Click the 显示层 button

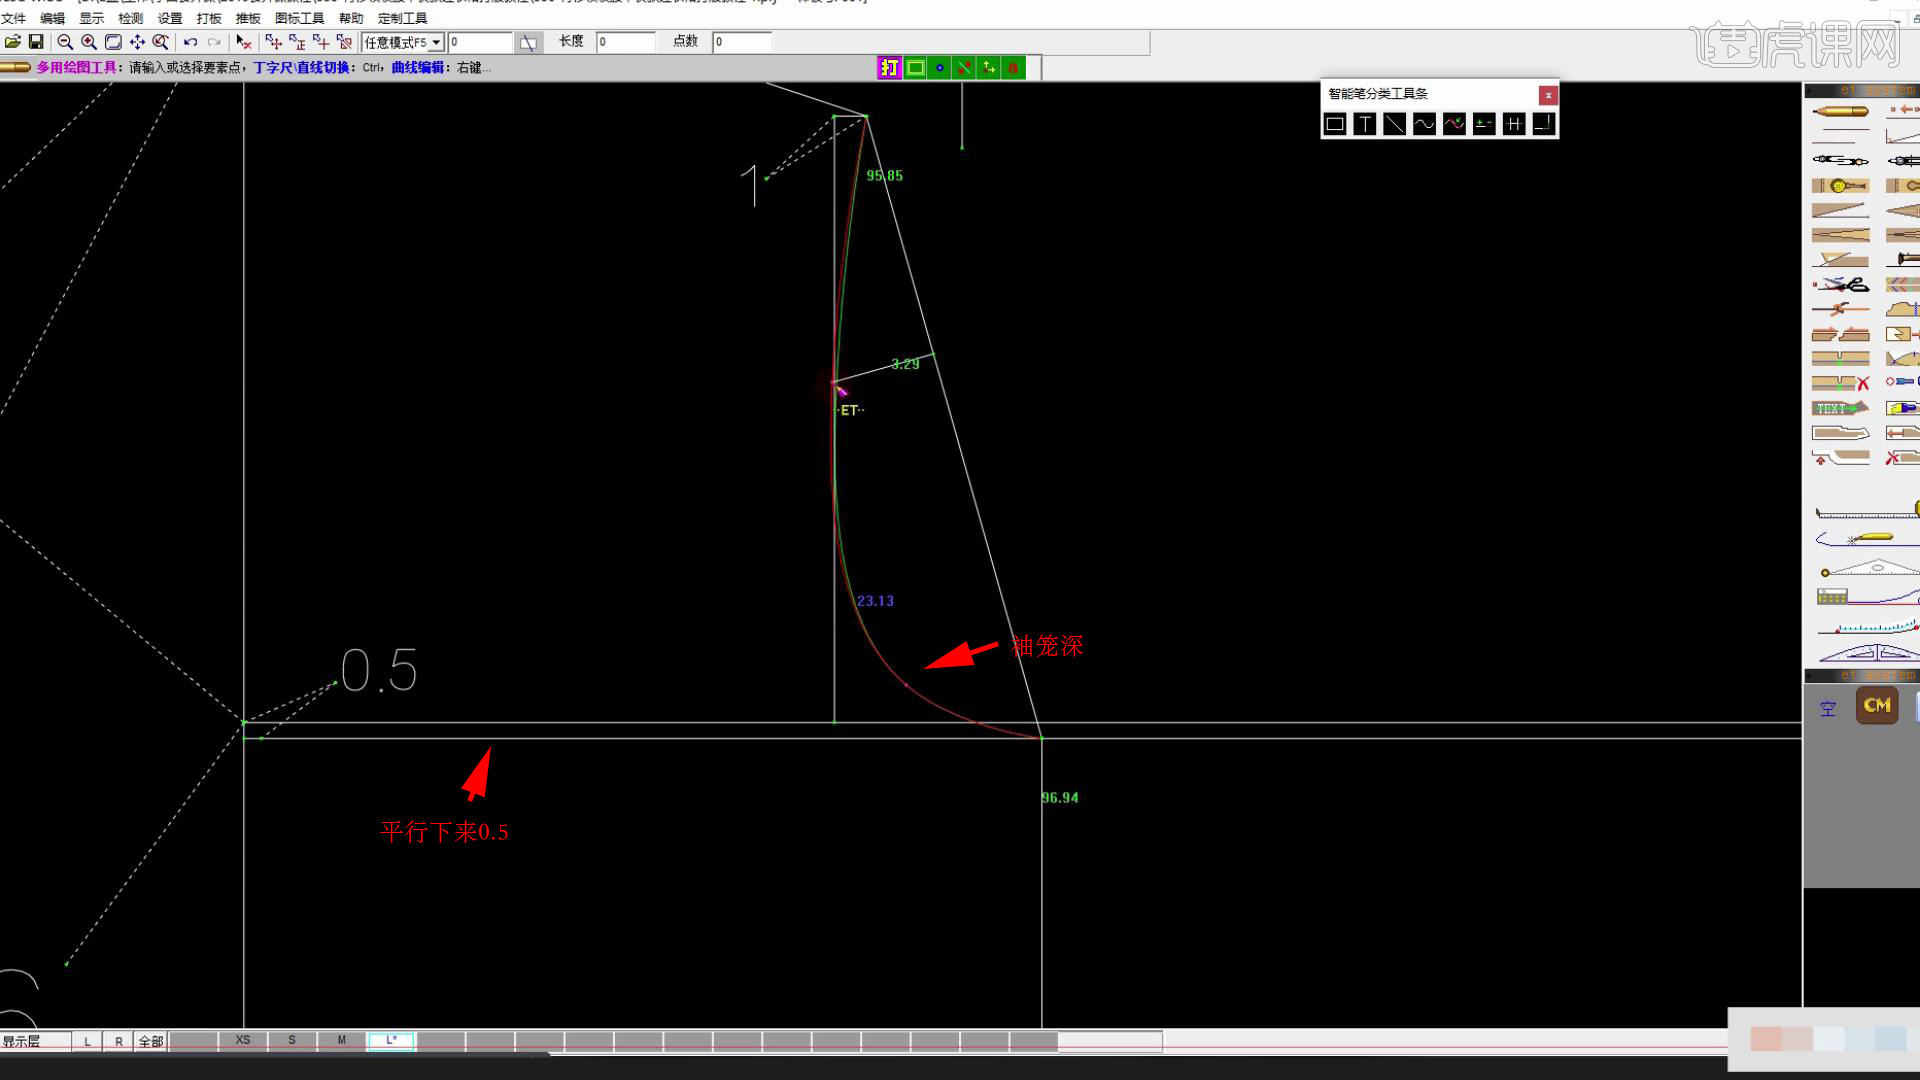coord(36,1041)
